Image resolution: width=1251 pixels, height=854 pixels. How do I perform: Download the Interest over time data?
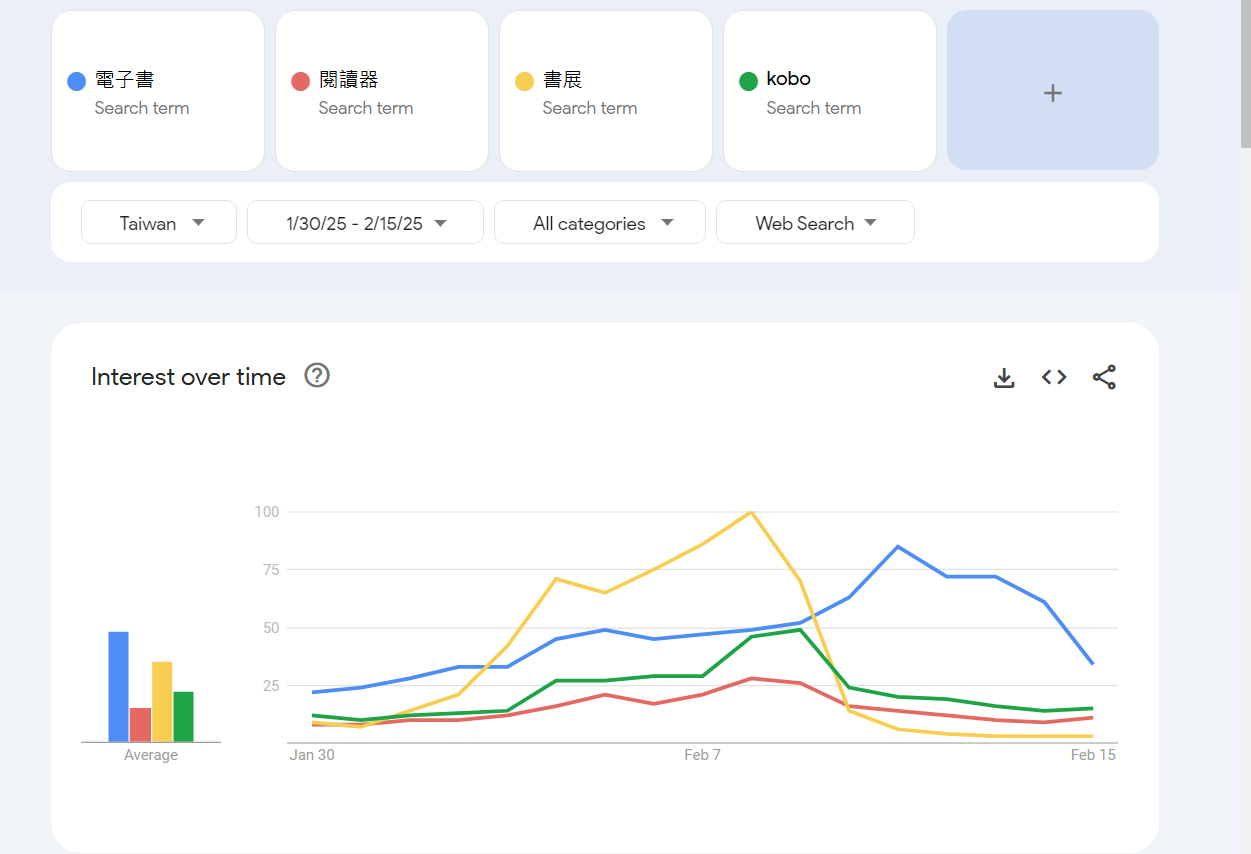(1004, 377)
